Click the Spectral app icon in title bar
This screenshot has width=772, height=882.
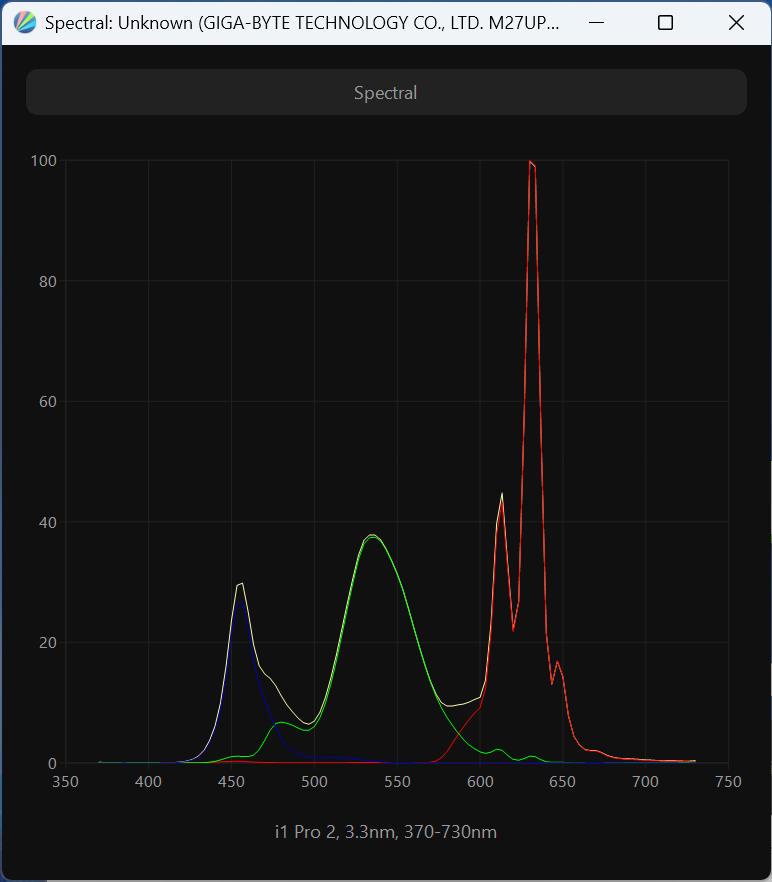point(25,22)
